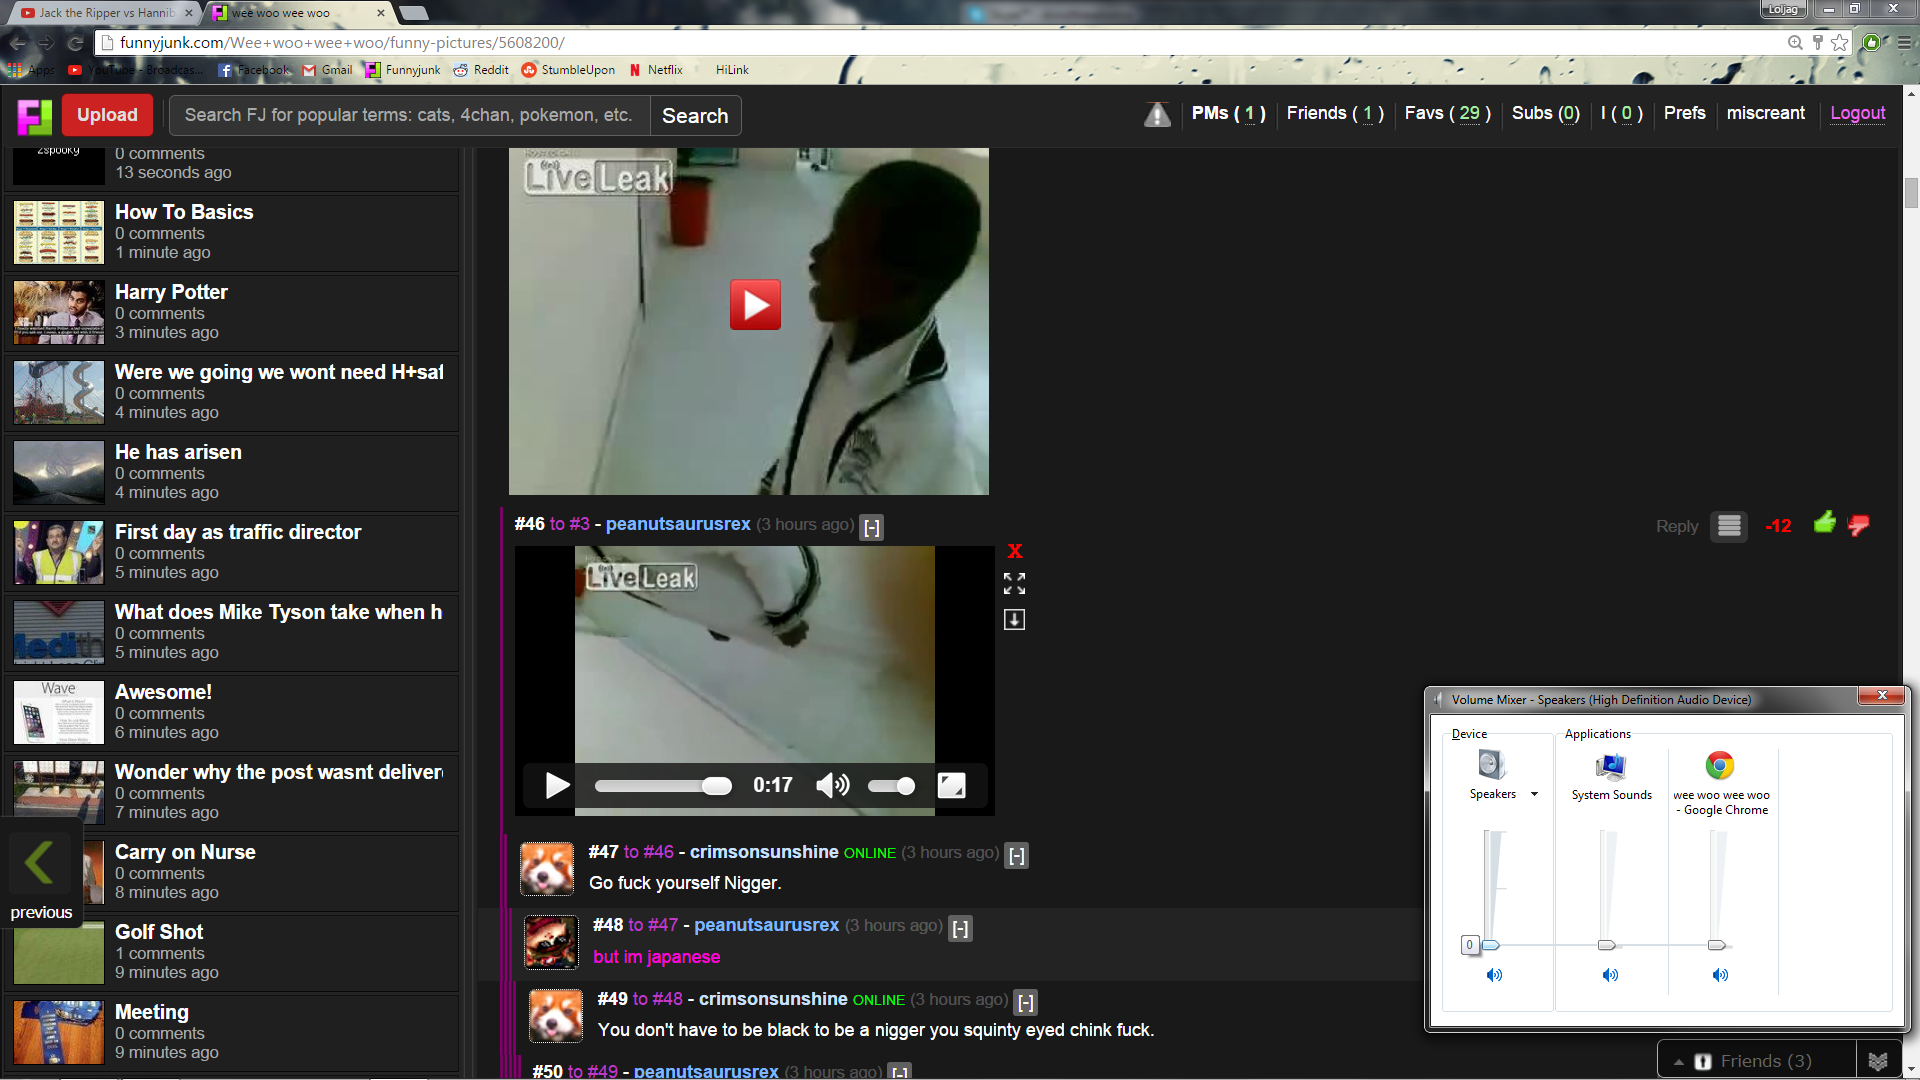This screenshot has height=1080, width=1920.
Task: Click the FunnyJunk logo icon
Action: (34, 116)
